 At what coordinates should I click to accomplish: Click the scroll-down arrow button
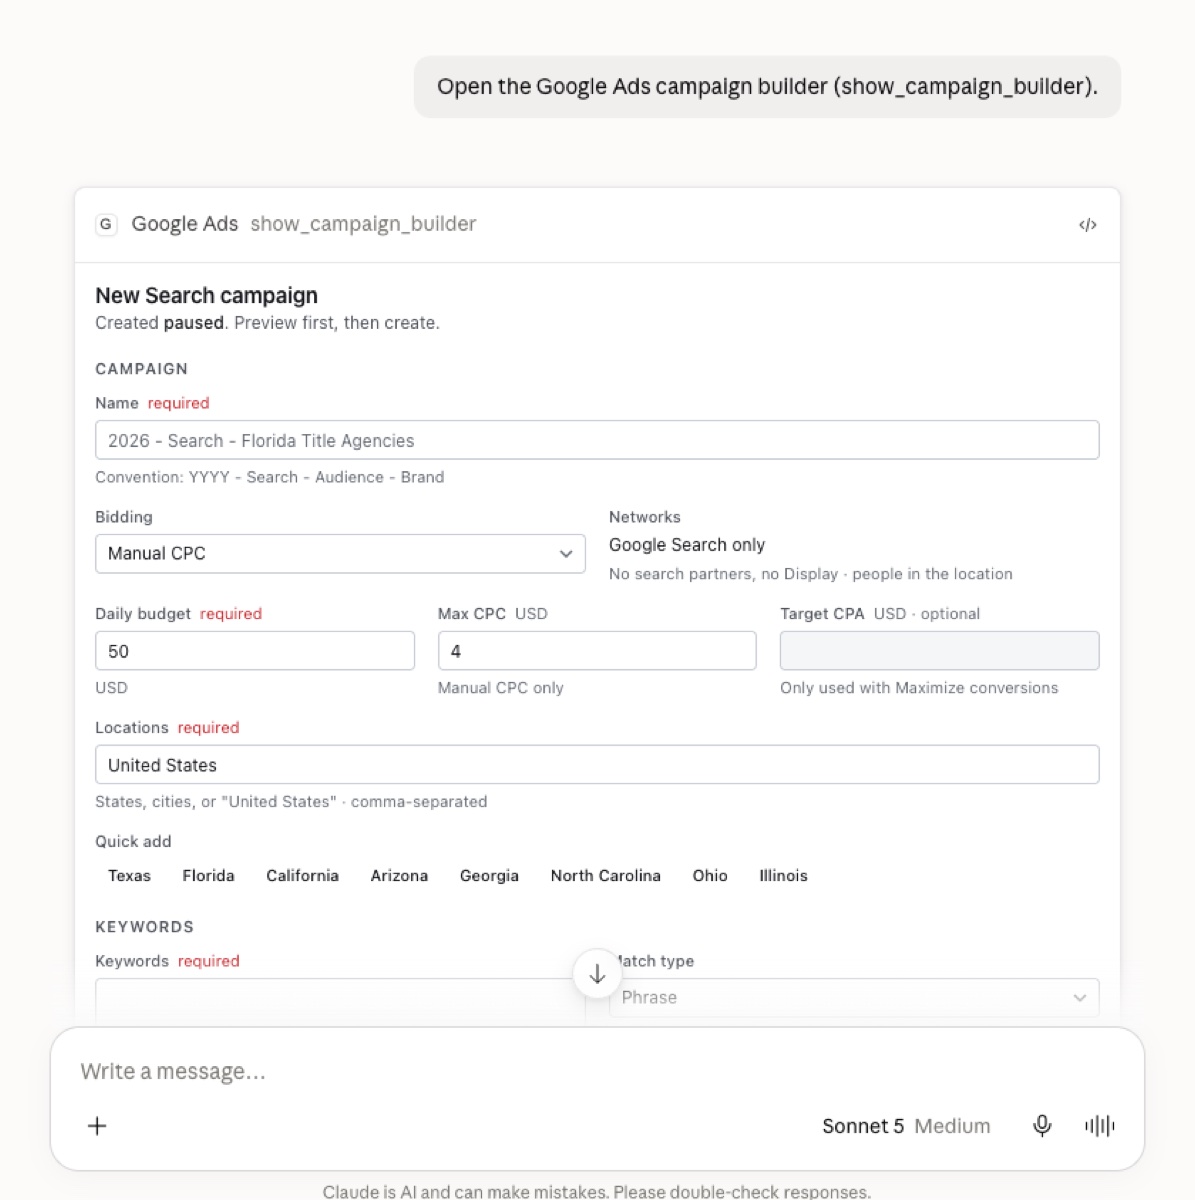[x=597, y=973]
